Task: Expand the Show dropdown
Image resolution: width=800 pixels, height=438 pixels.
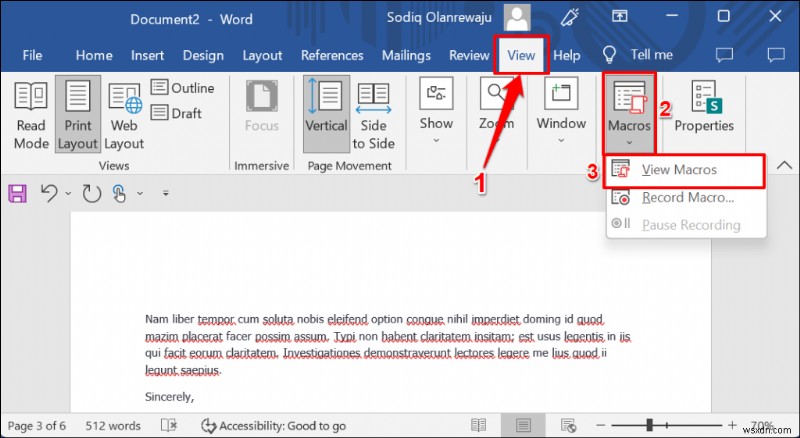Action: tap(436, 113)
